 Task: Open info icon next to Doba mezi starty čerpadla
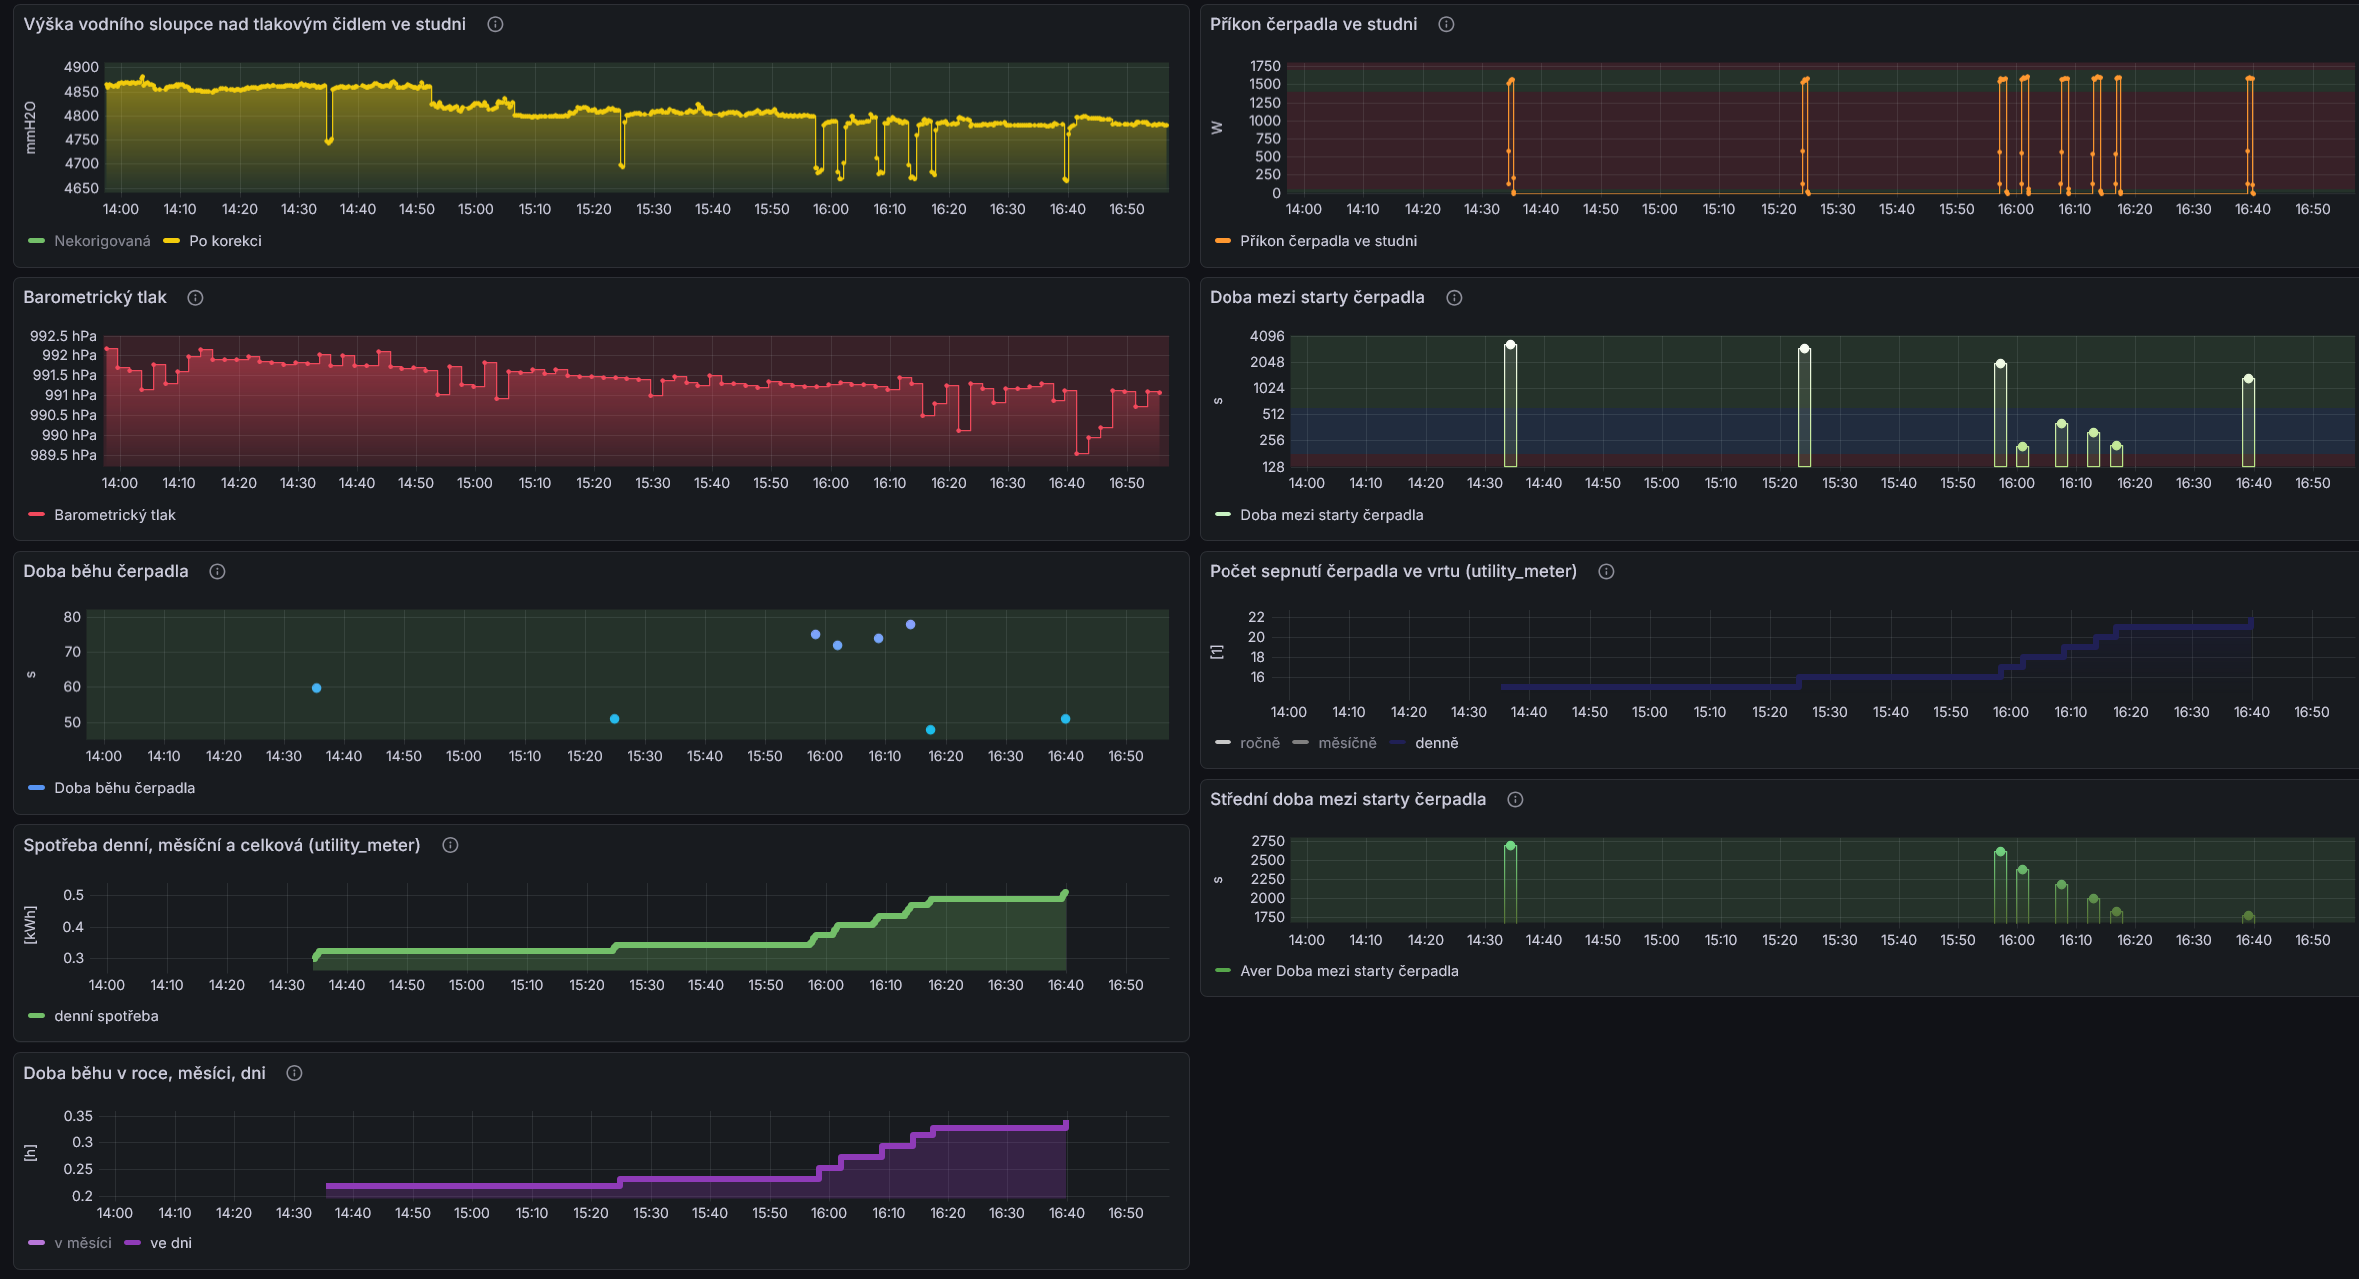tap(1454, 298)
